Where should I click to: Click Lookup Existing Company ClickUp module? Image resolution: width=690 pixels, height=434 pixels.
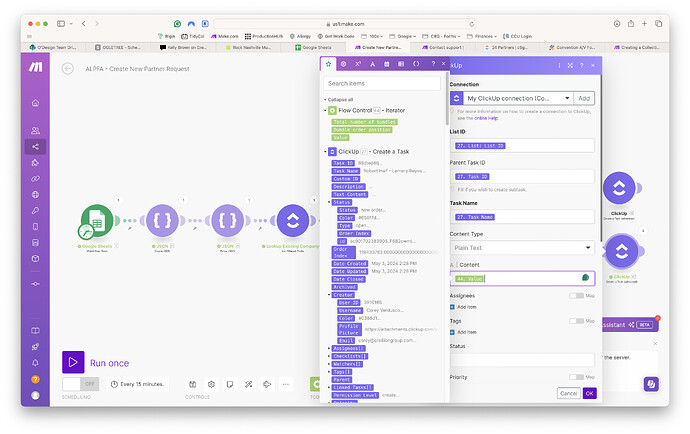click(x=293, y=220)
